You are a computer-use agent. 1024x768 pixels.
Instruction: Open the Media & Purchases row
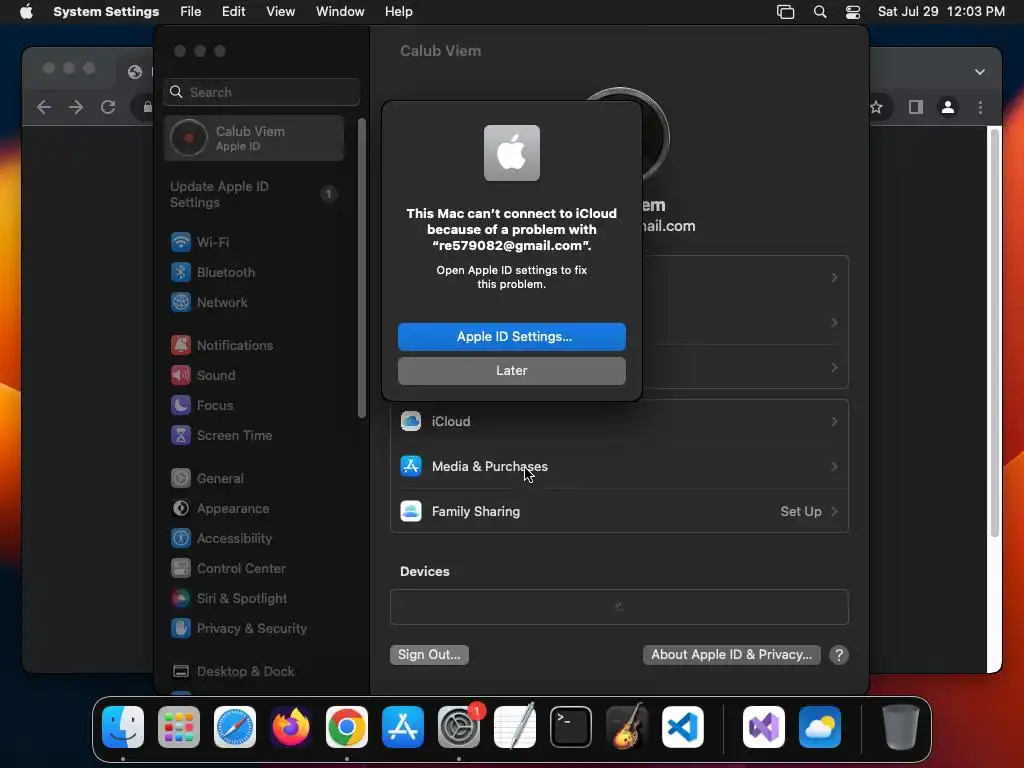pos(619,466)
